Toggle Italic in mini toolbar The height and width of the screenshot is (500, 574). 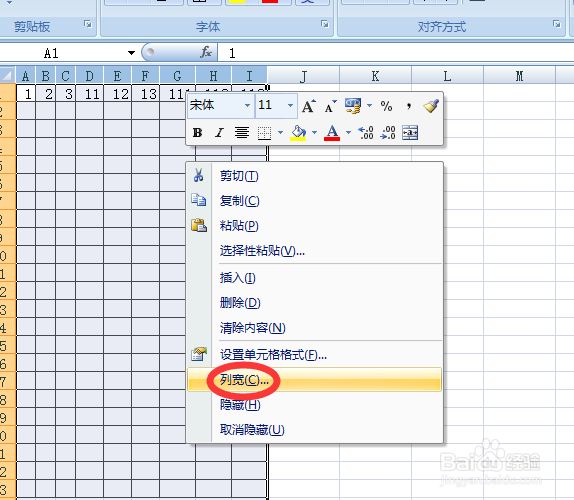point(219,133)
